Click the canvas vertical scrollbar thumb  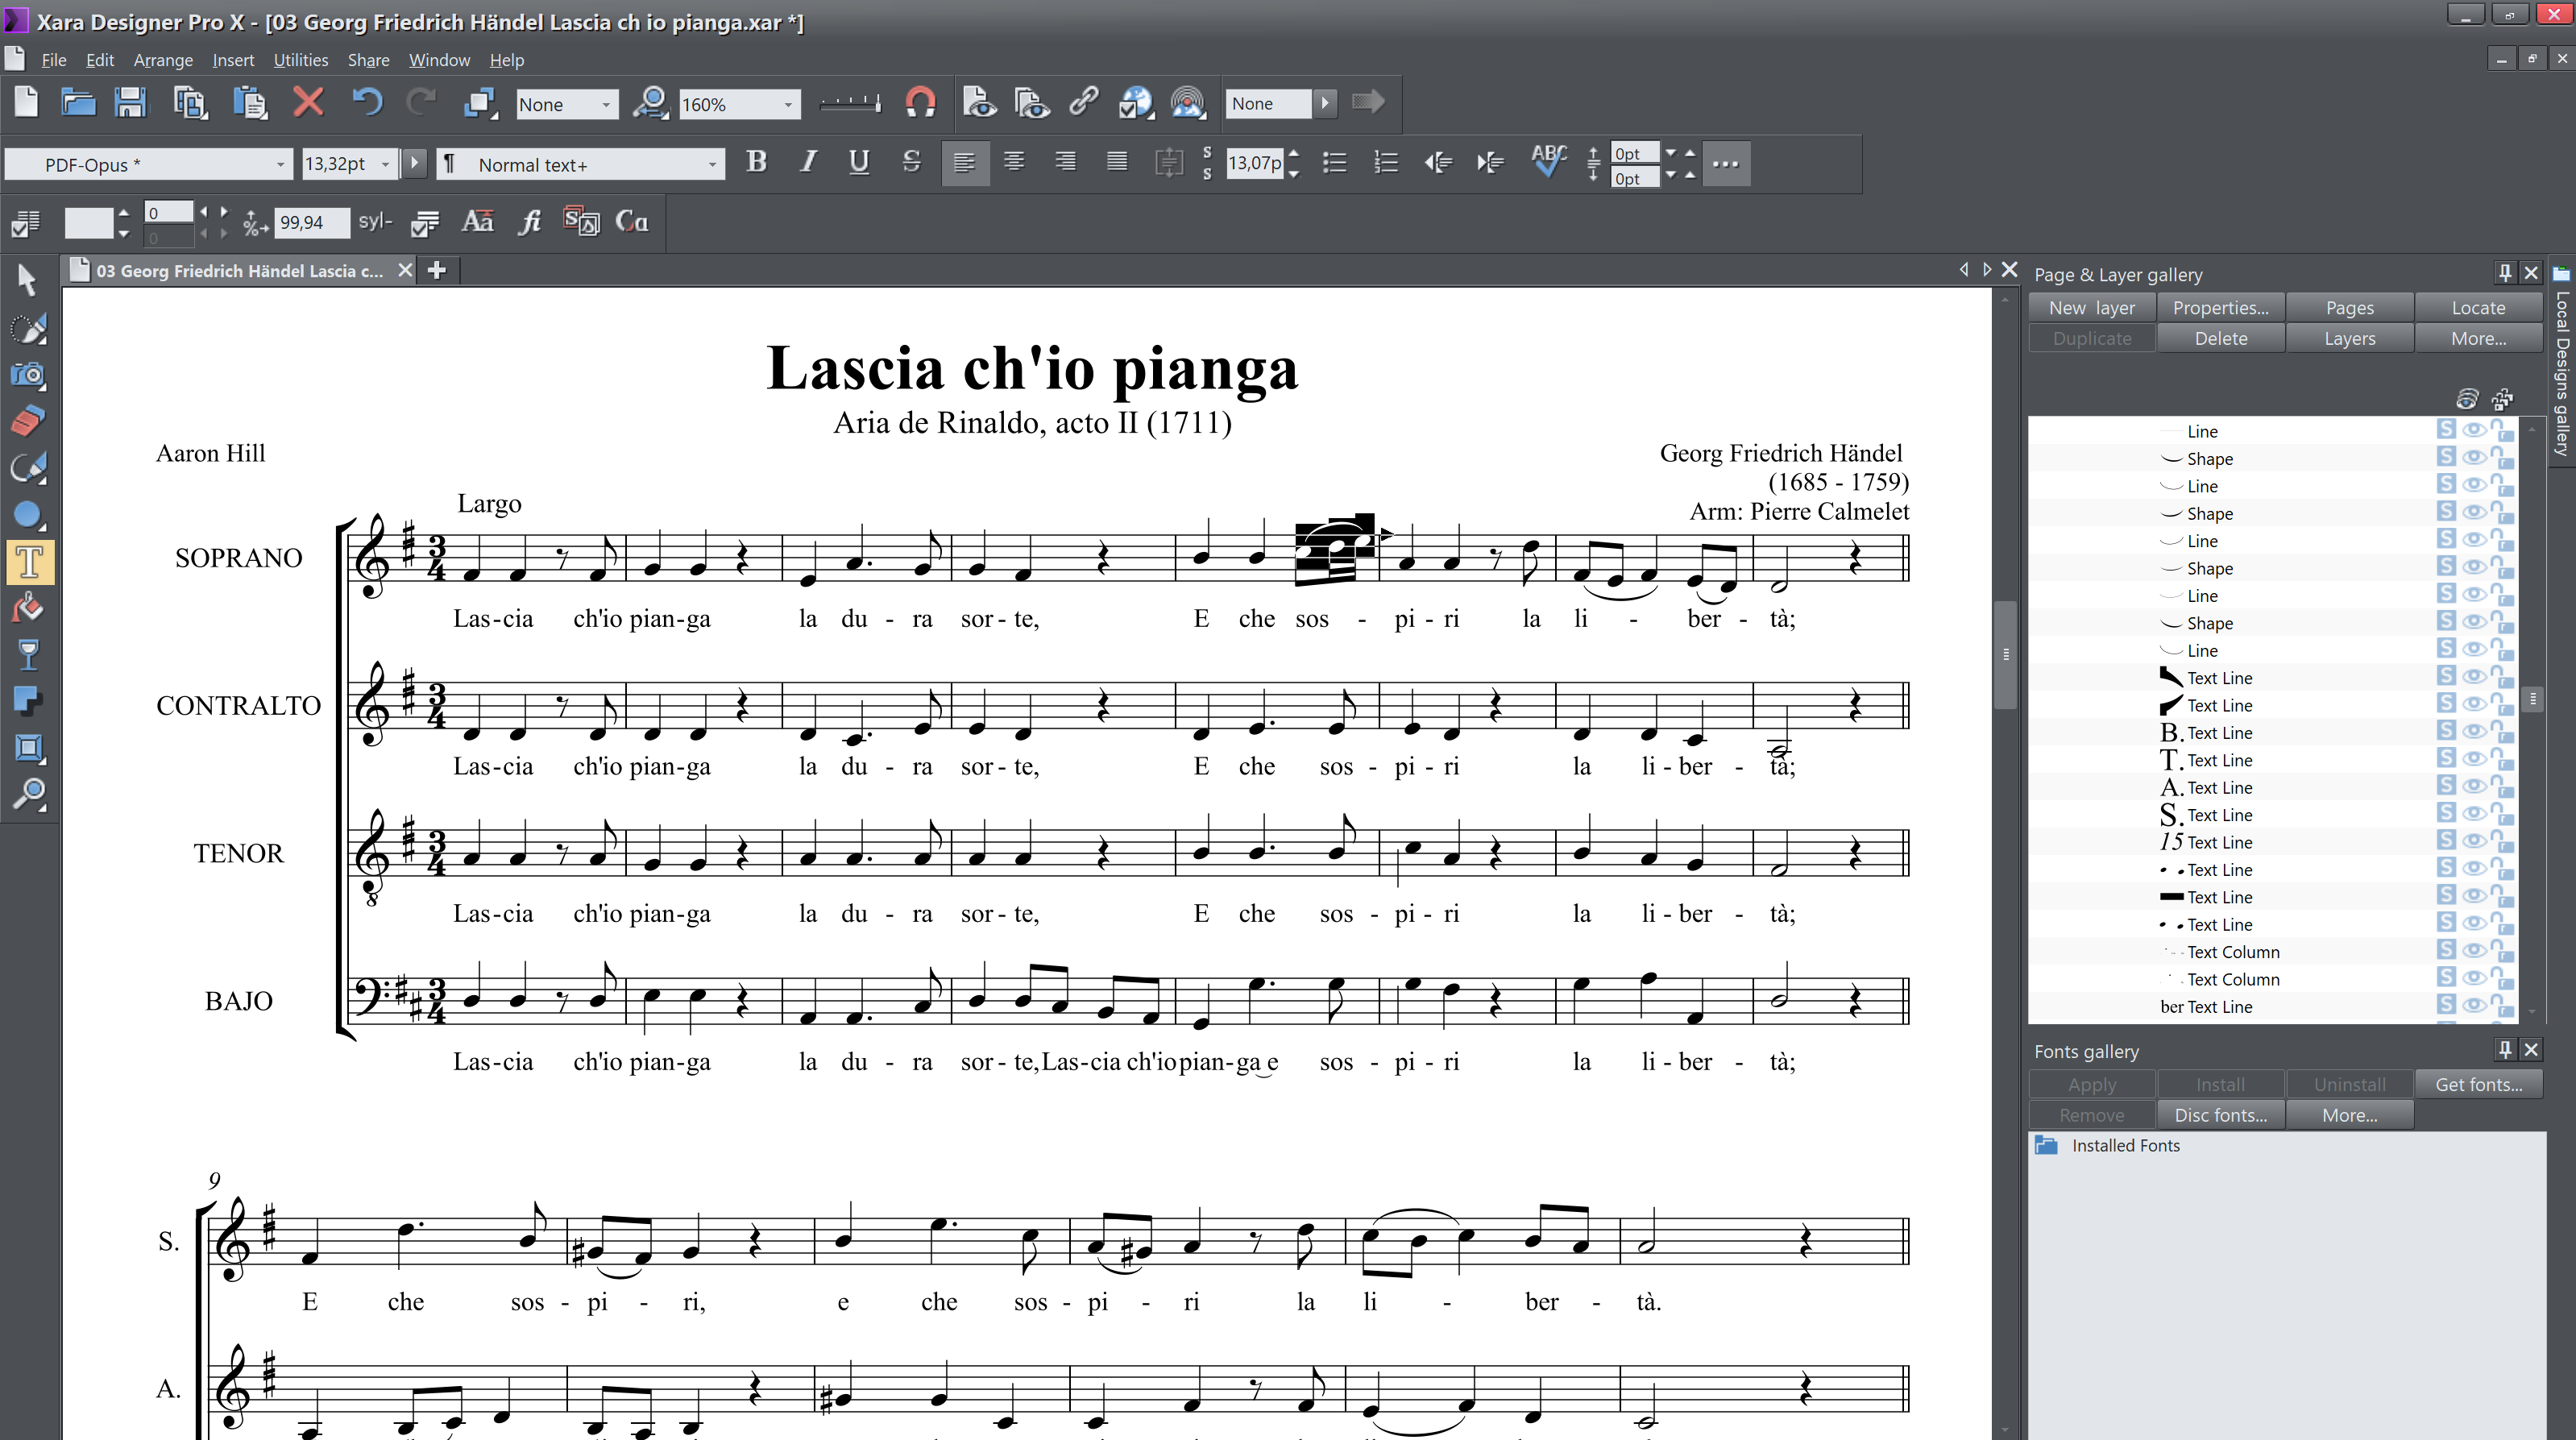2005,655
